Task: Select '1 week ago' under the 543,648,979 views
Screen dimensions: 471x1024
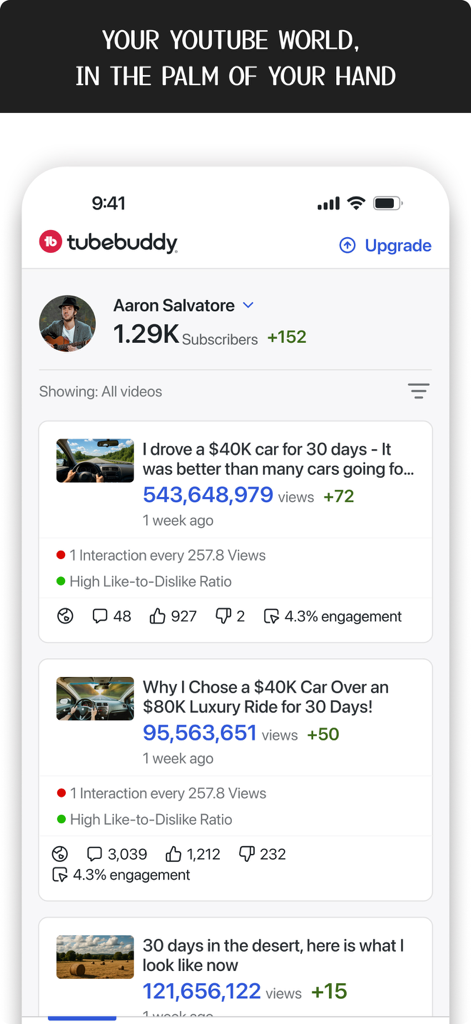Action: [178, 520]
